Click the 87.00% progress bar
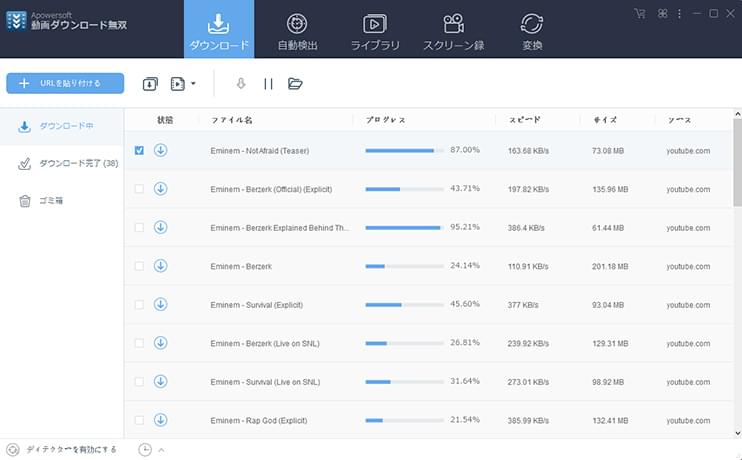Screen dimensions: 742x460 click(405, 151)
